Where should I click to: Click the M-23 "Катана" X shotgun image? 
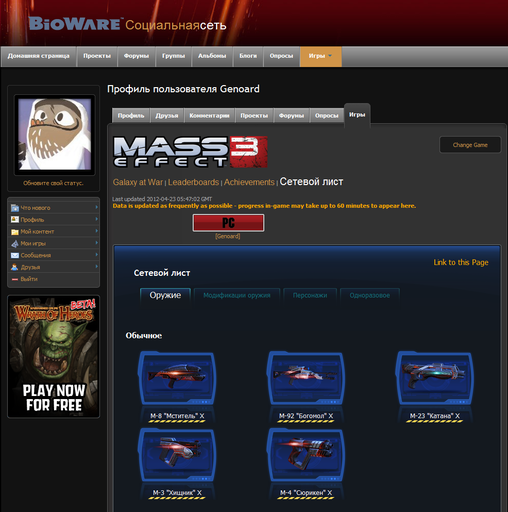click(434, 379)
